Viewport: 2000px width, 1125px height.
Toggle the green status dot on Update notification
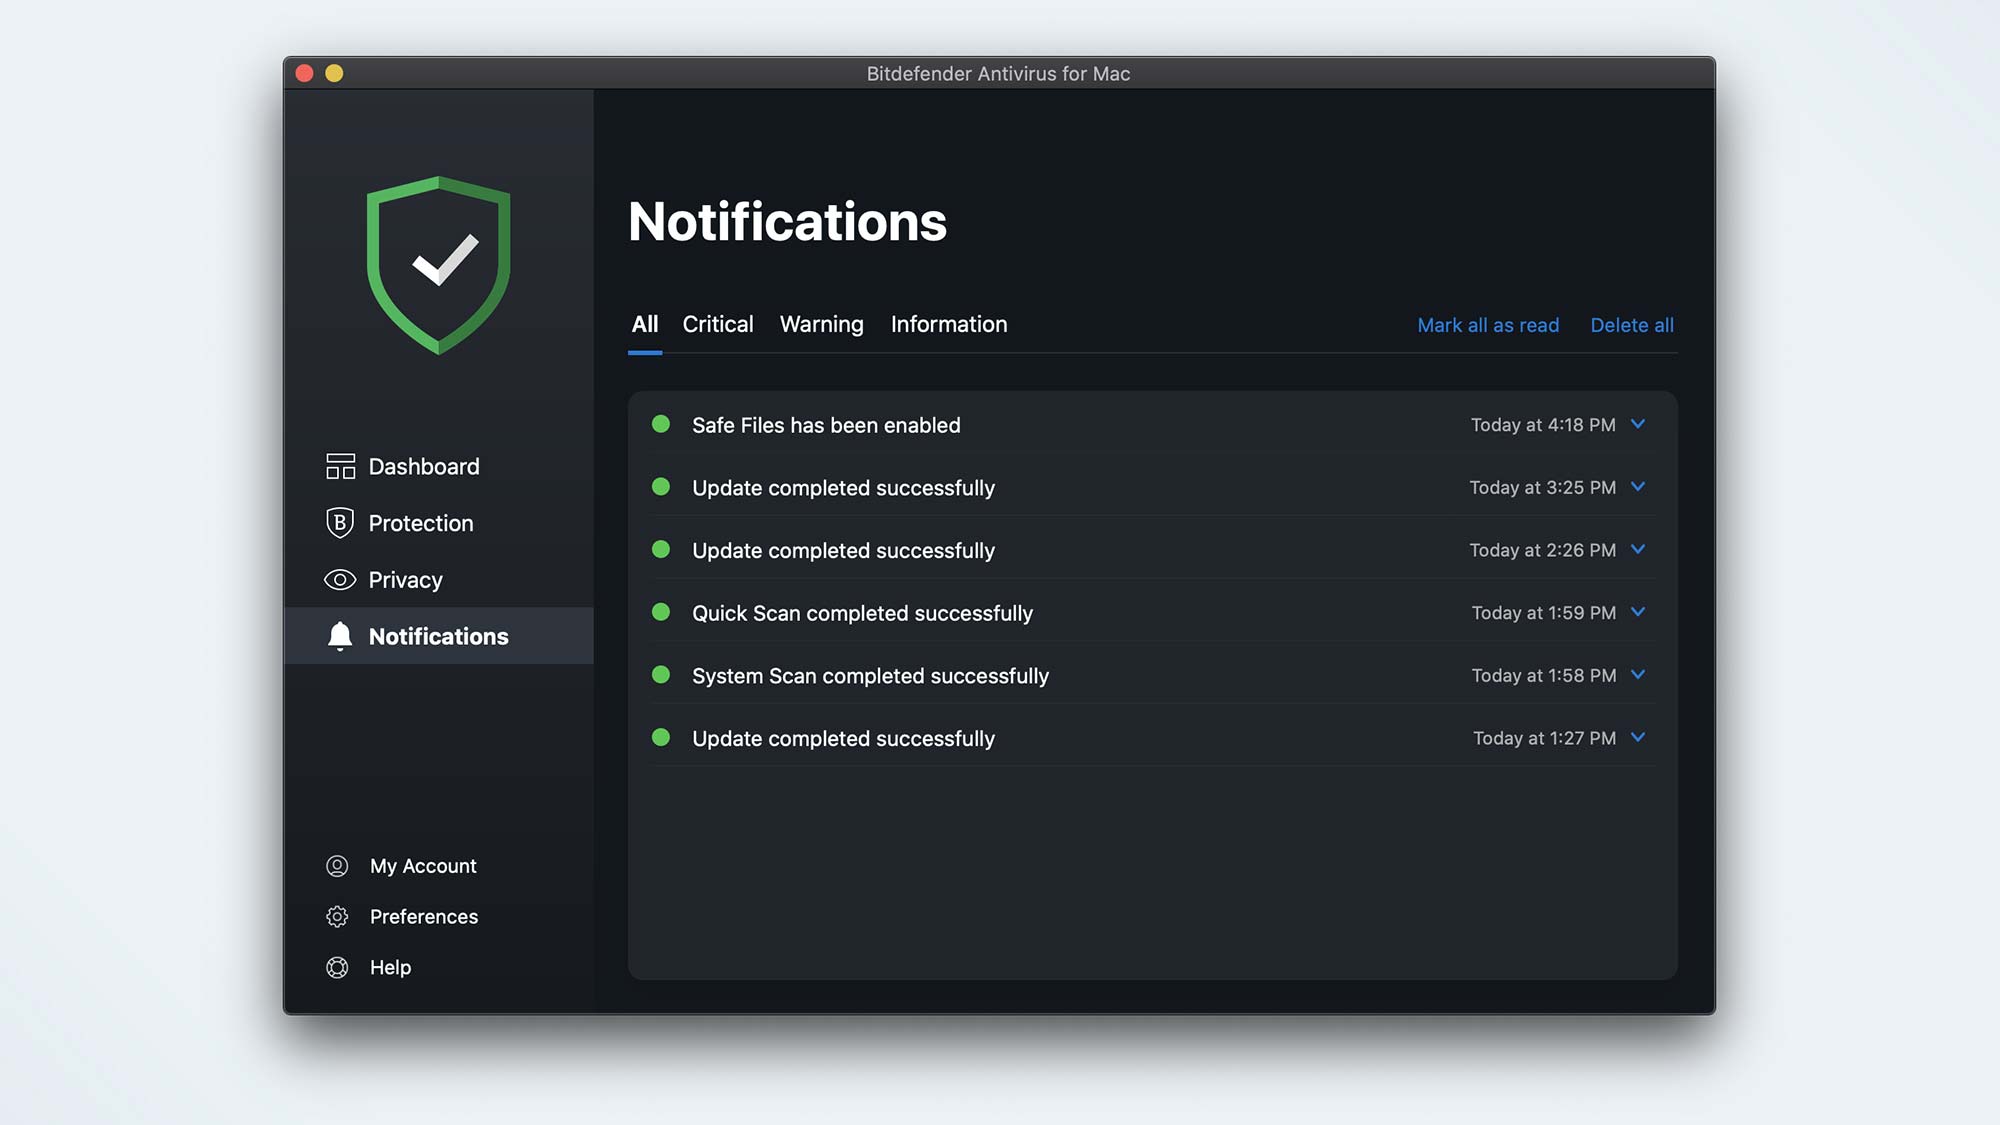click(x=661, y=488)
